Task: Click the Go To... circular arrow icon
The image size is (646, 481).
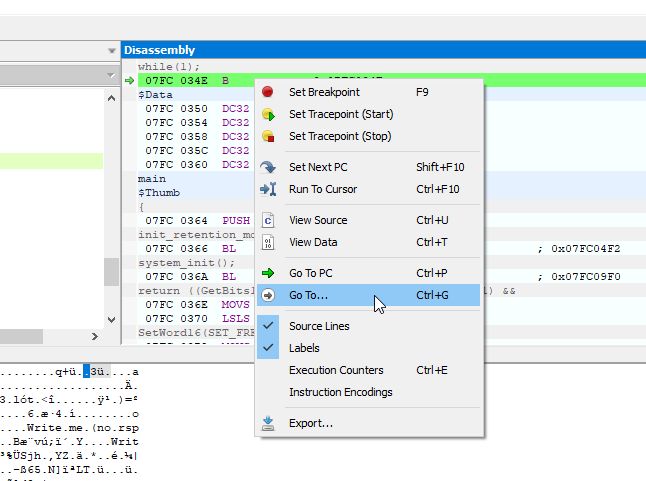Action: 268,295
